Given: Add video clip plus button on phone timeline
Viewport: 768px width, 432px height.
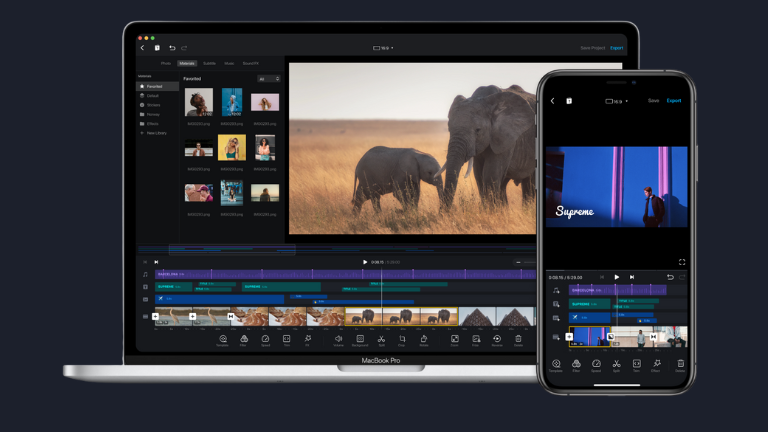Looking at the screenshot, I should [569, 336].
